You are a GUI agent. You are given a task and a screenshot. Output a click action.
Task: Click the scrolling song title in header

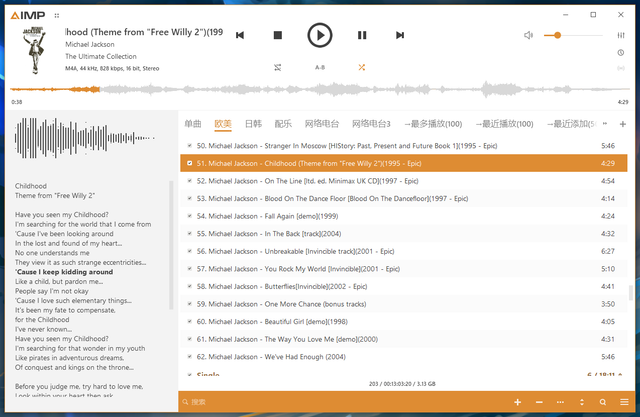coord(144,32)
